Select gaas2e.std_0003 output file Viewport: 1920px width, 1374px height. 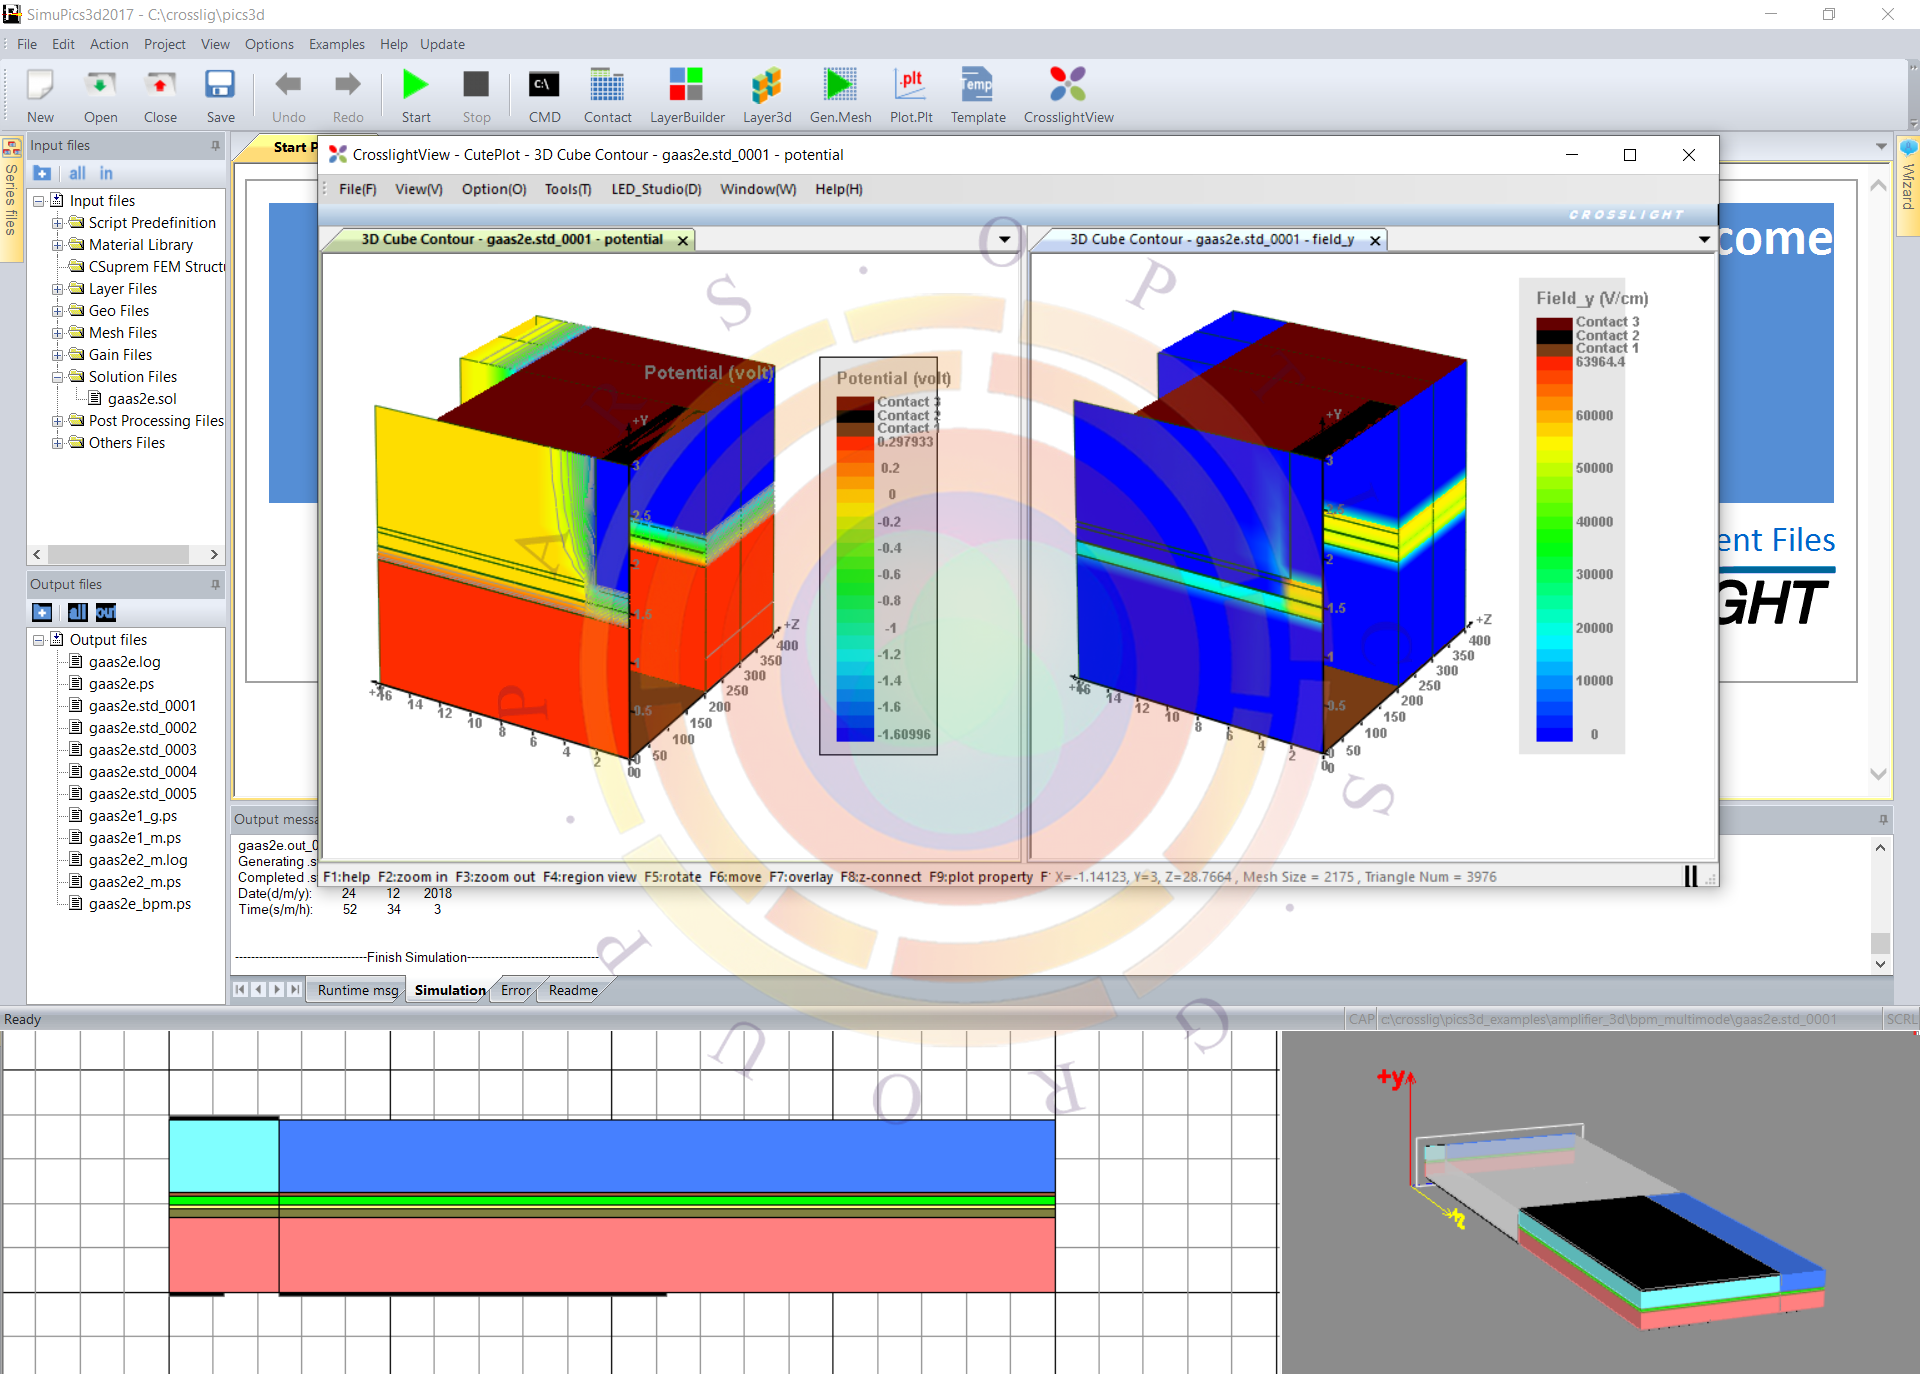(142, 750)
